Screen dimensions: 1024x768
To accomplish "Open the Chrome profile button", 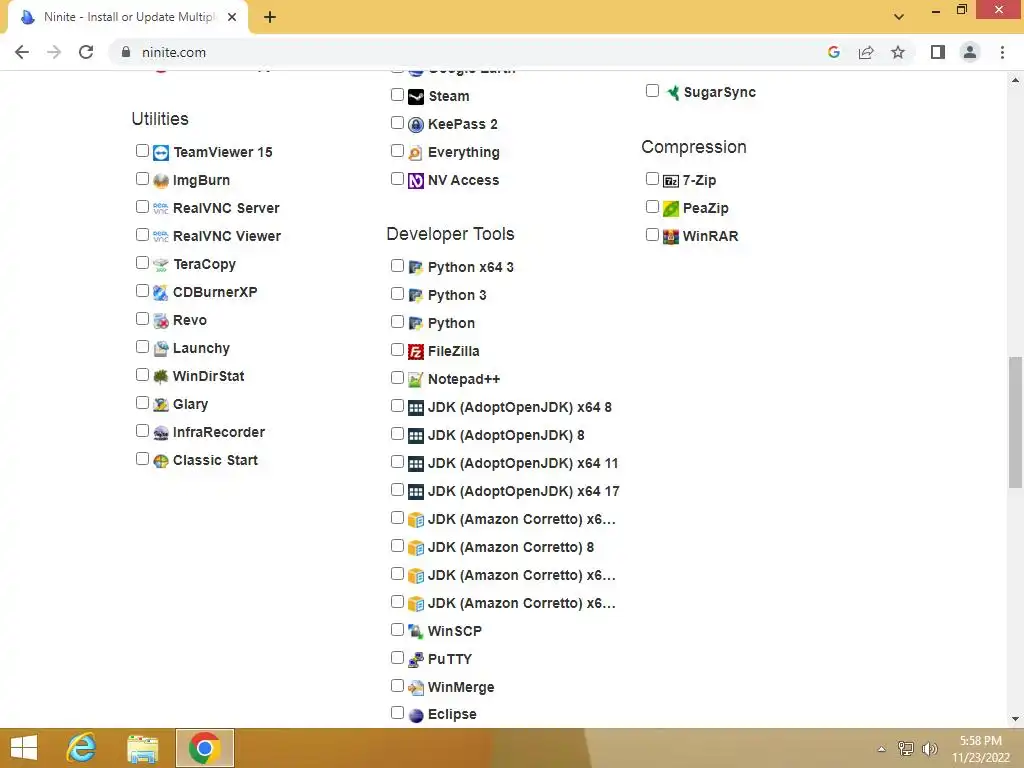I will [x=970, y=52].
